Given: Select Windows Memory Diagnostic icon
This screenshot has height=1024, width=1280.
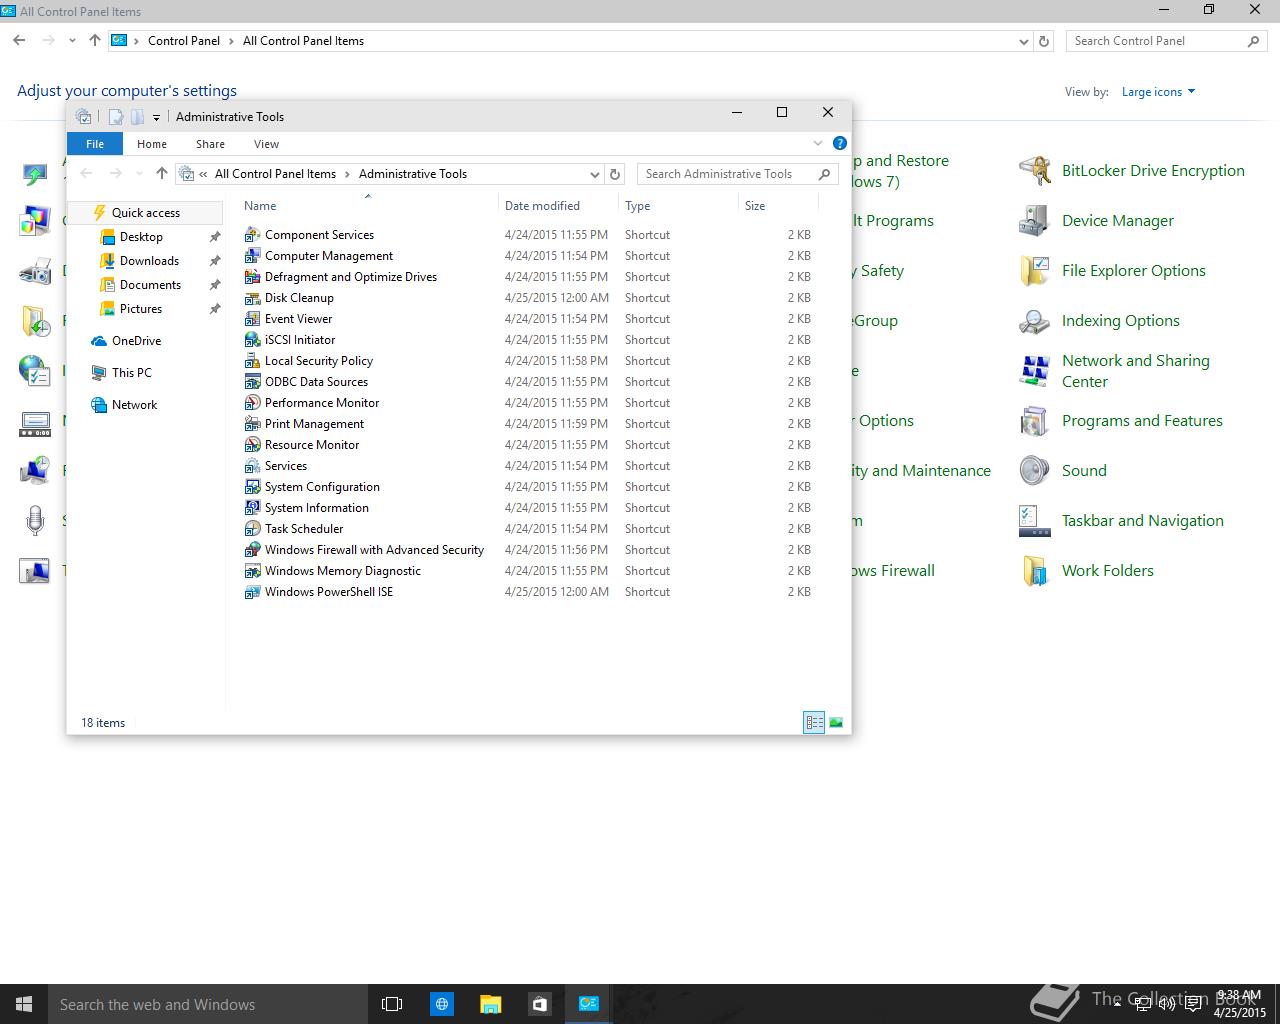Looking at the screenshot, I should [x=253, y=571].
